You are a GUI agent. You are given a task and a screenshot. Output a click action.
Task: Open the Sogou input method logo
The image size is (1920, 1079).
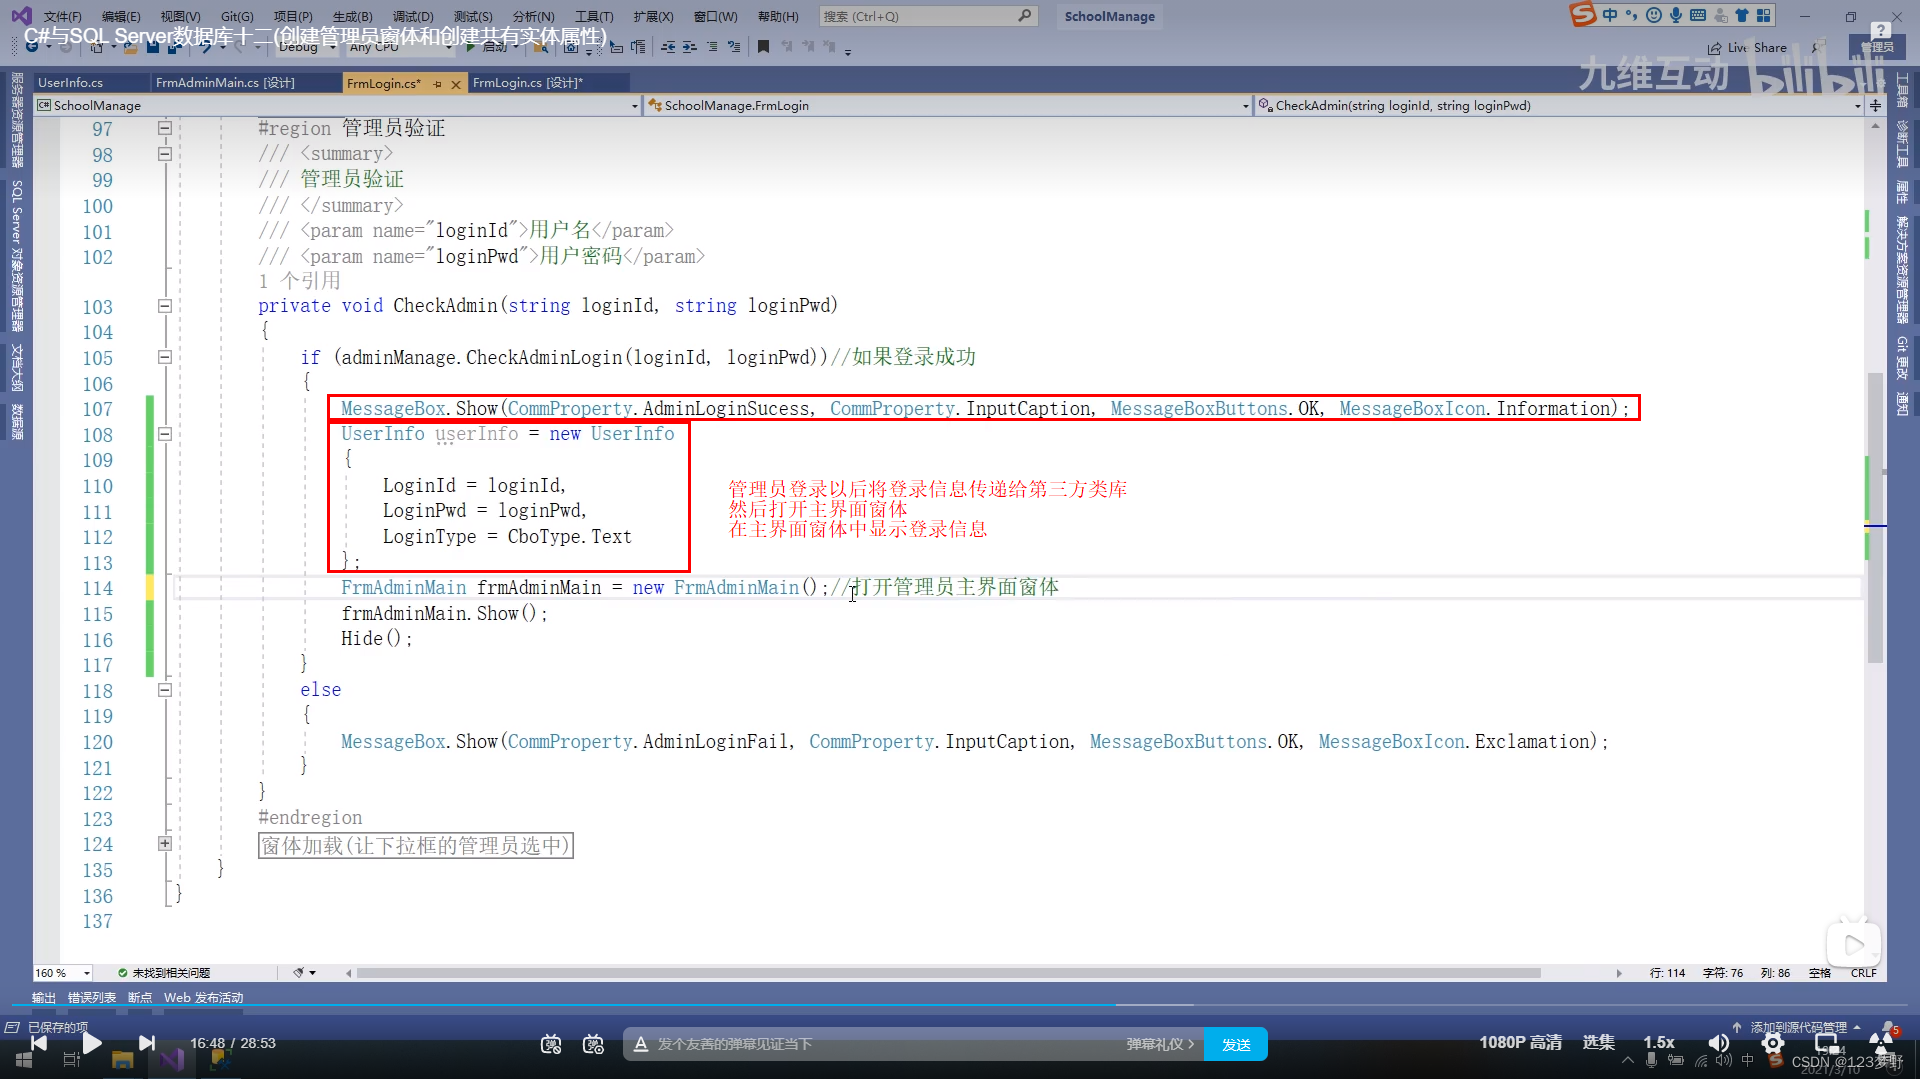pos(1583,15)
